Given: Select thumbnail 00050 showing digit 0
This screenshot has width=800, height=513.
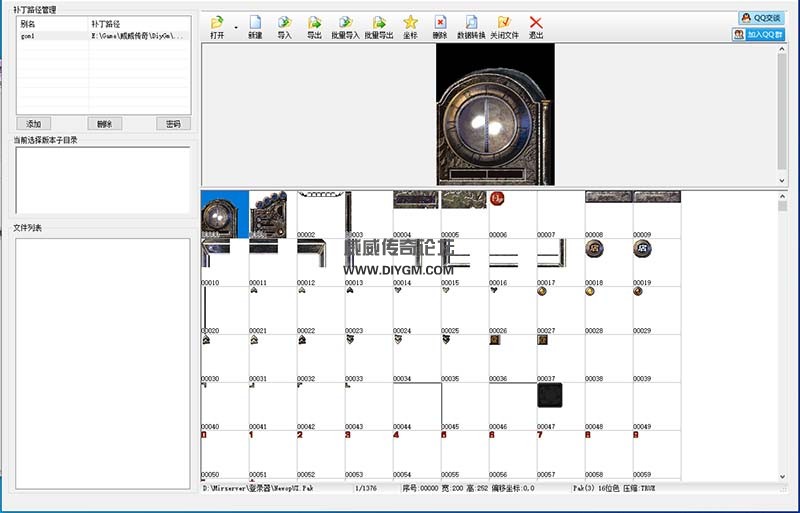Looking at the screenshot, I should click(224, 454).
